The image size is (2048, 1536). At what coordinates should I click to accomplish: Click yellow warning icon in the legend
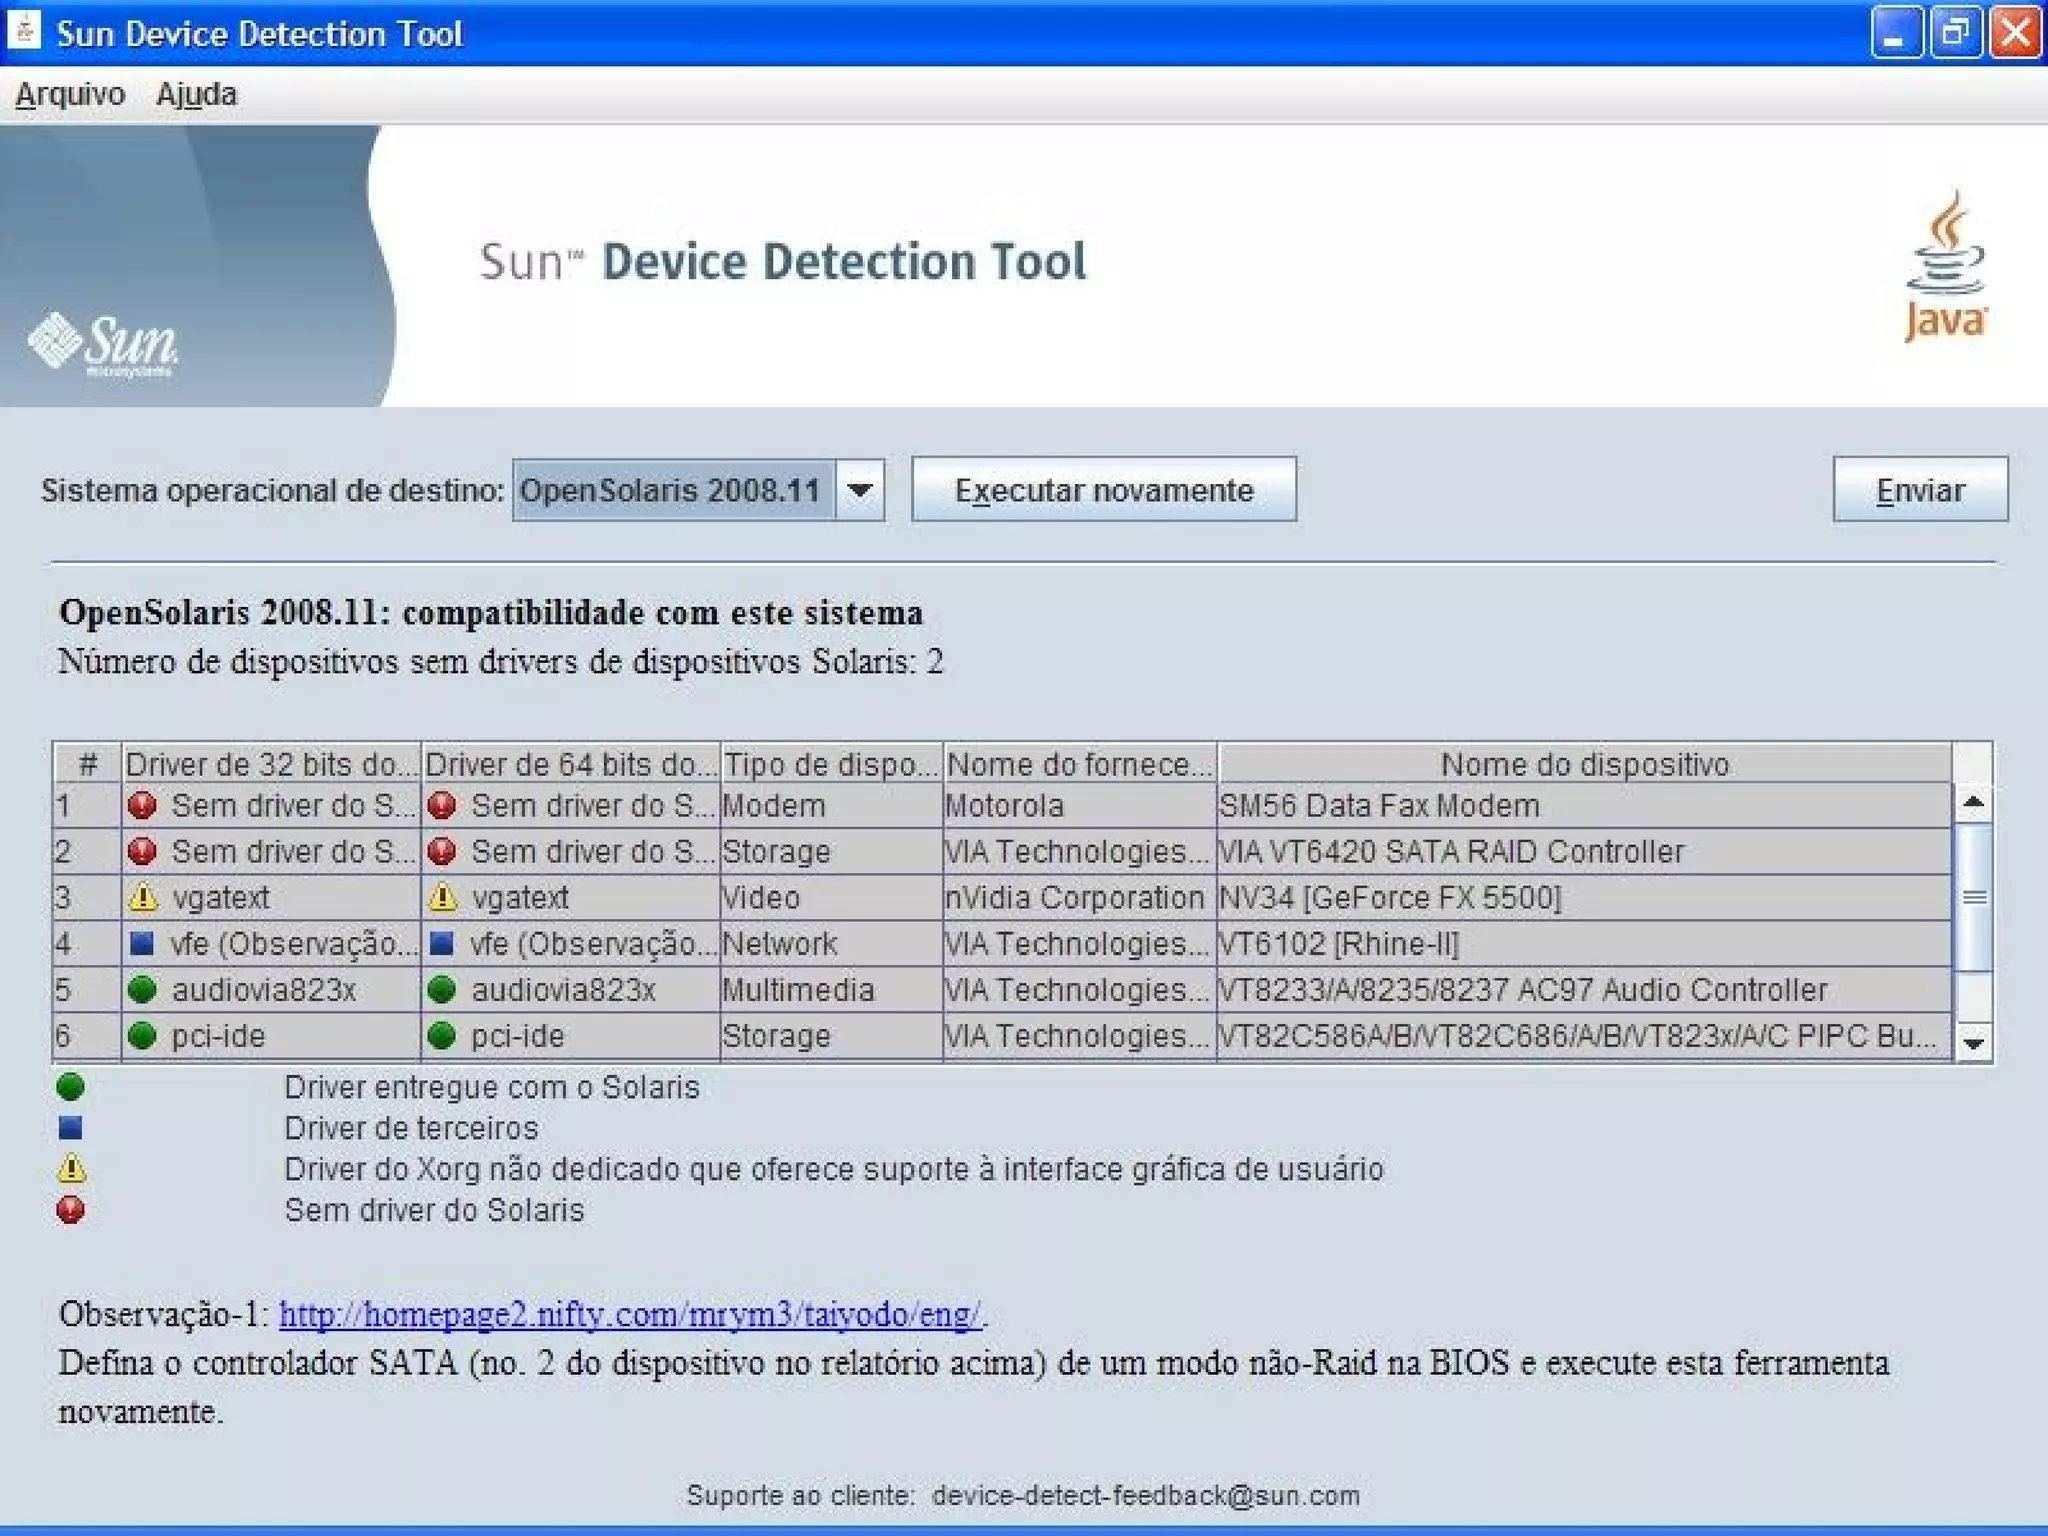(71, 1168)
